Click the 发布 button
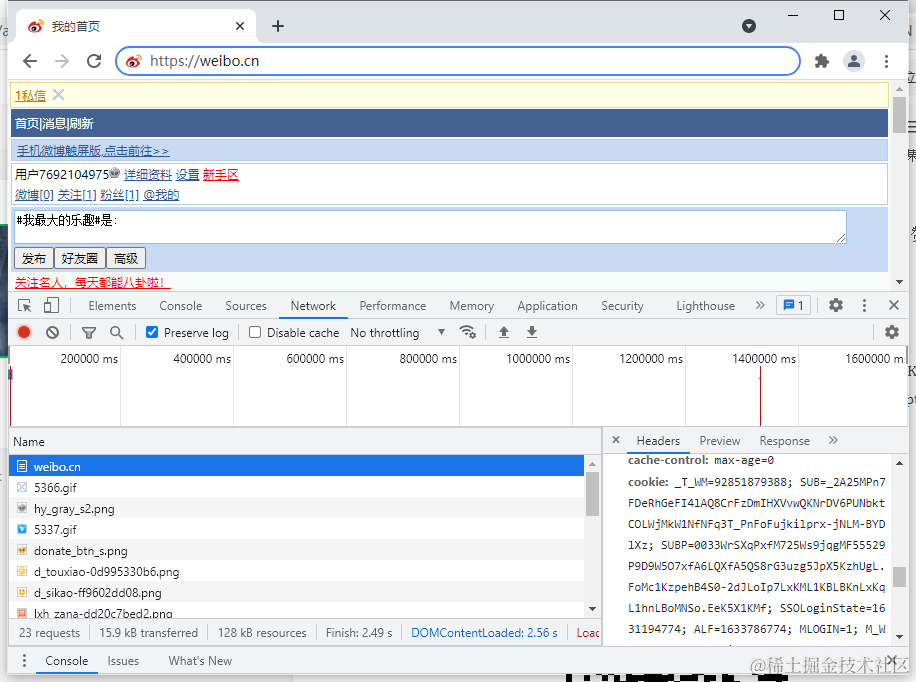 pyautogui.click(x=34, y=258)
